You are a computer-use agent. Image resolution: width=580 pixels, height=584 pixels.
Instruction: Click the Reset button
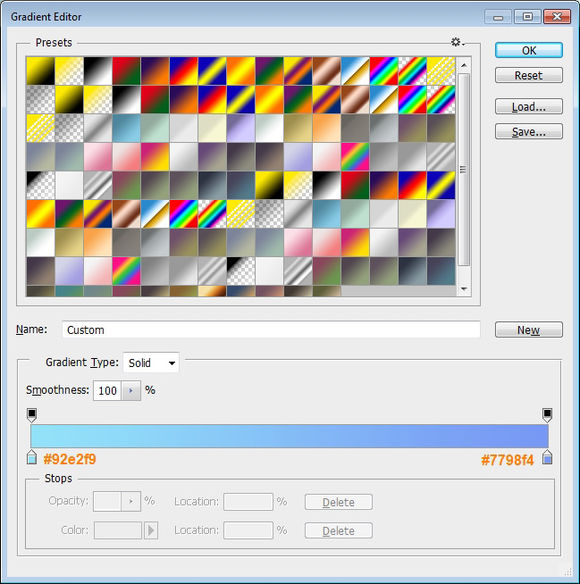point(529,76)
